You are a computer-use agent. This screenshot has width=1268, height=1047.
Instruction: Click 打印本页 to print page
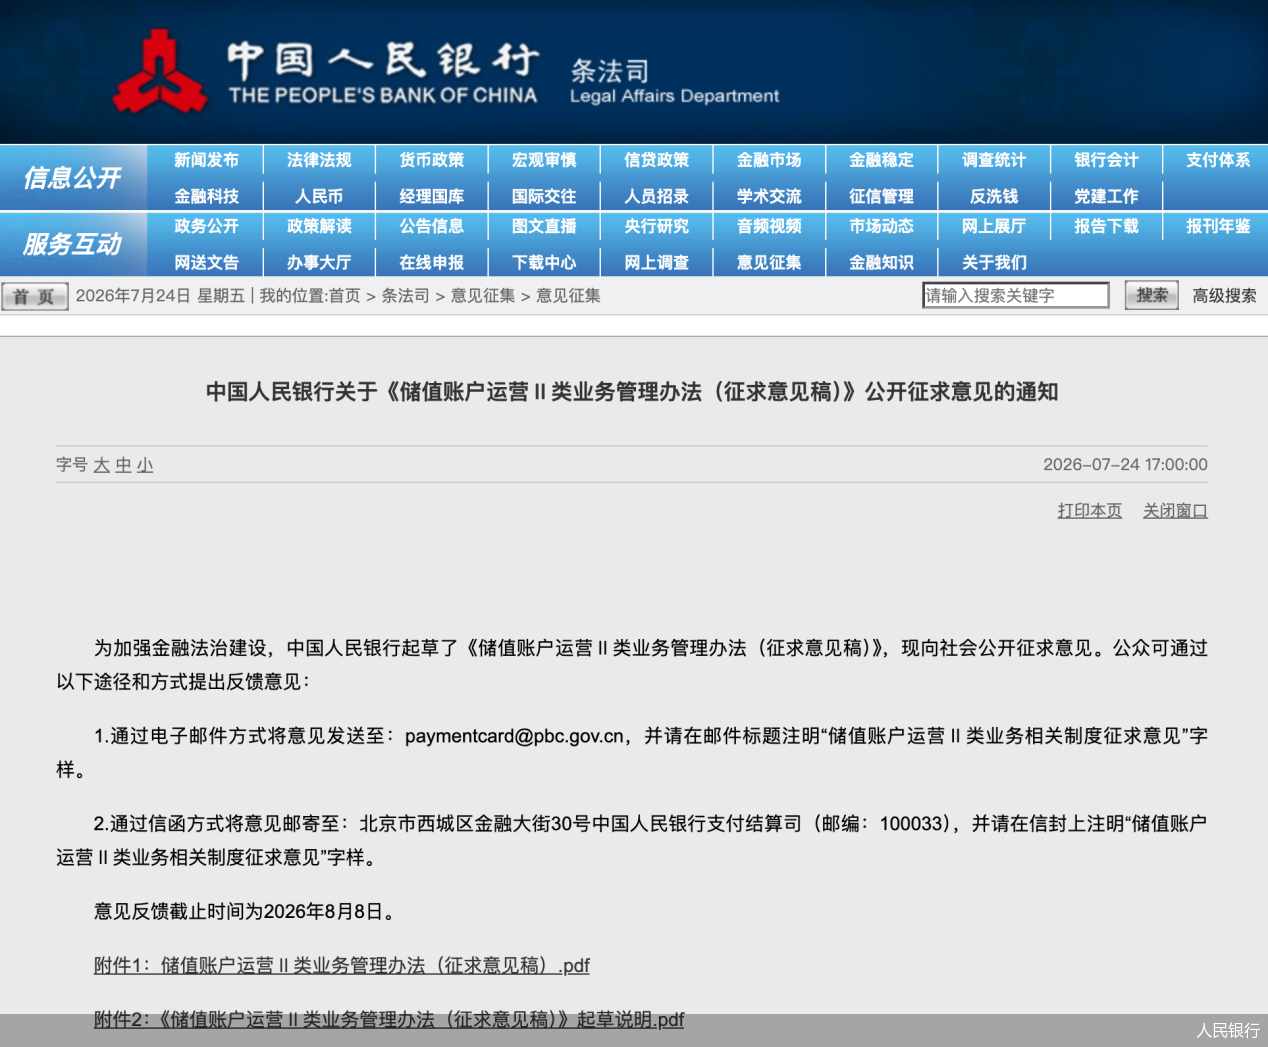[1090, 511]
